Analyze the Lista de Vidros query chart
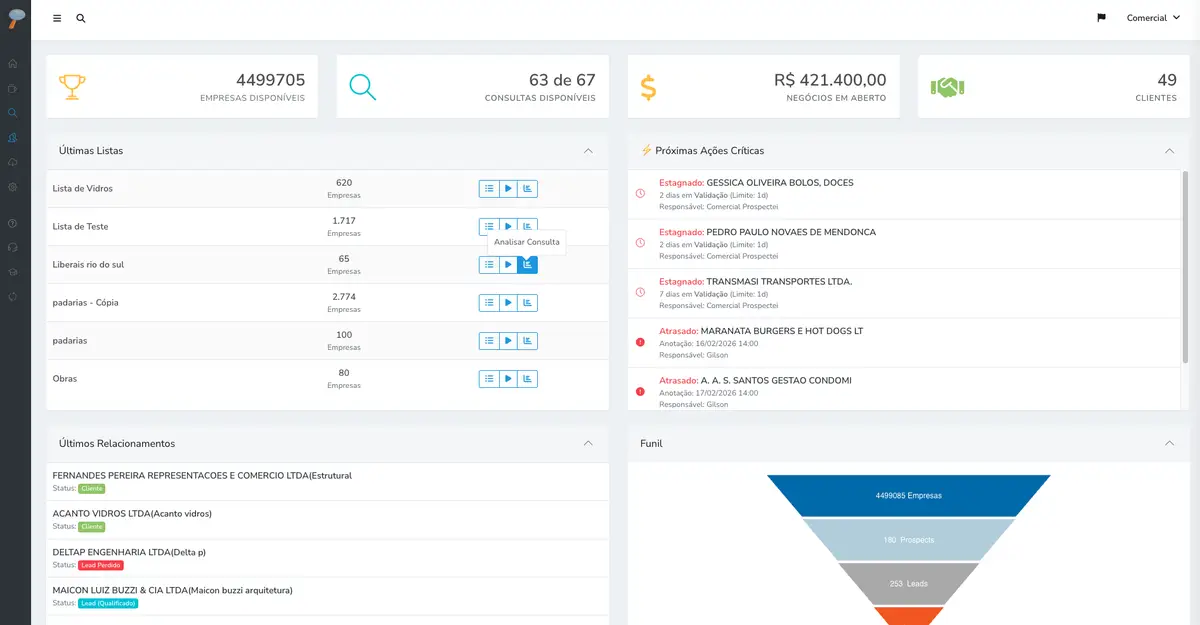Image resolution: width=1200 pixels, height=625 pixels. point(528,188)
